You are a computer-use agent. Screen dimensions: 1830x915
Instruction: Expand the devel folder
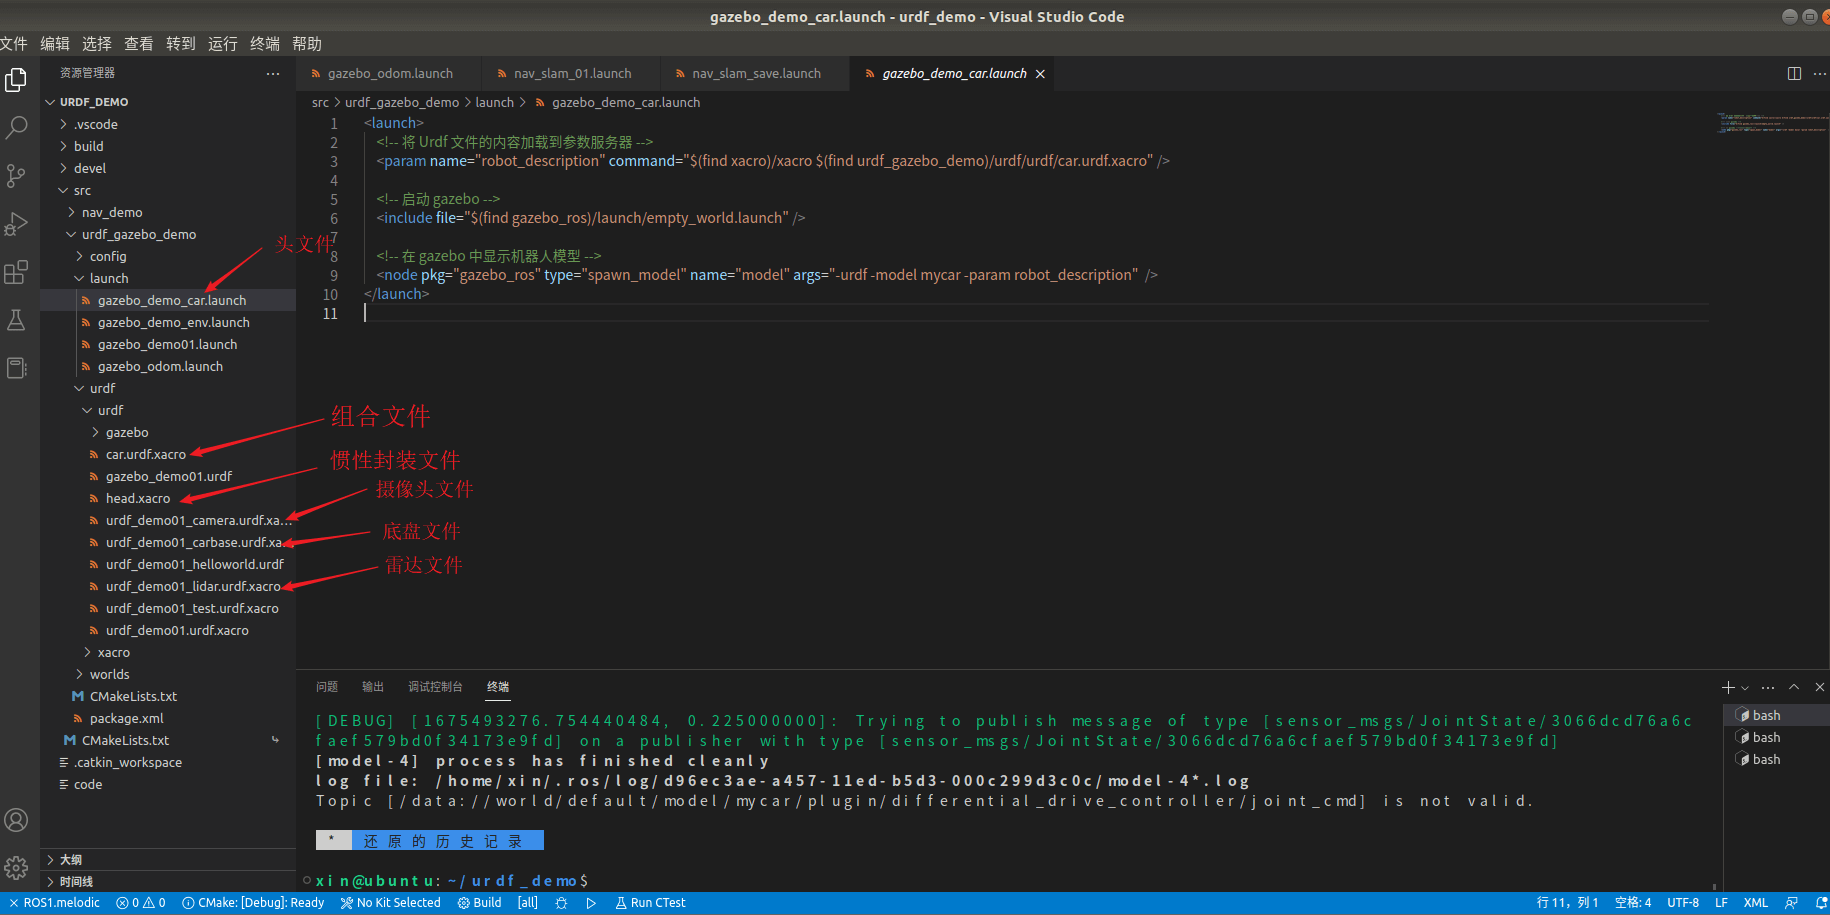(x=168, y=168)
